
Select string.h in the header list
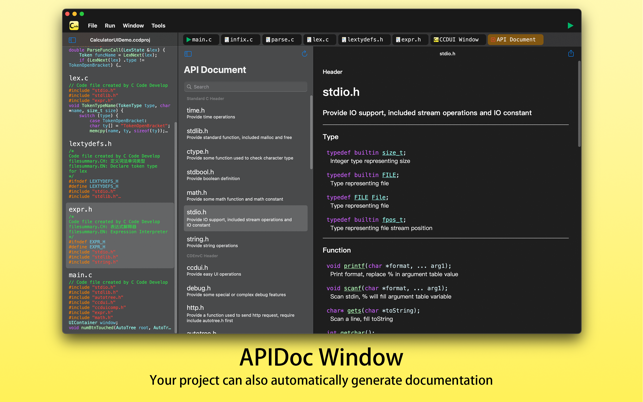tap(246, 242)
